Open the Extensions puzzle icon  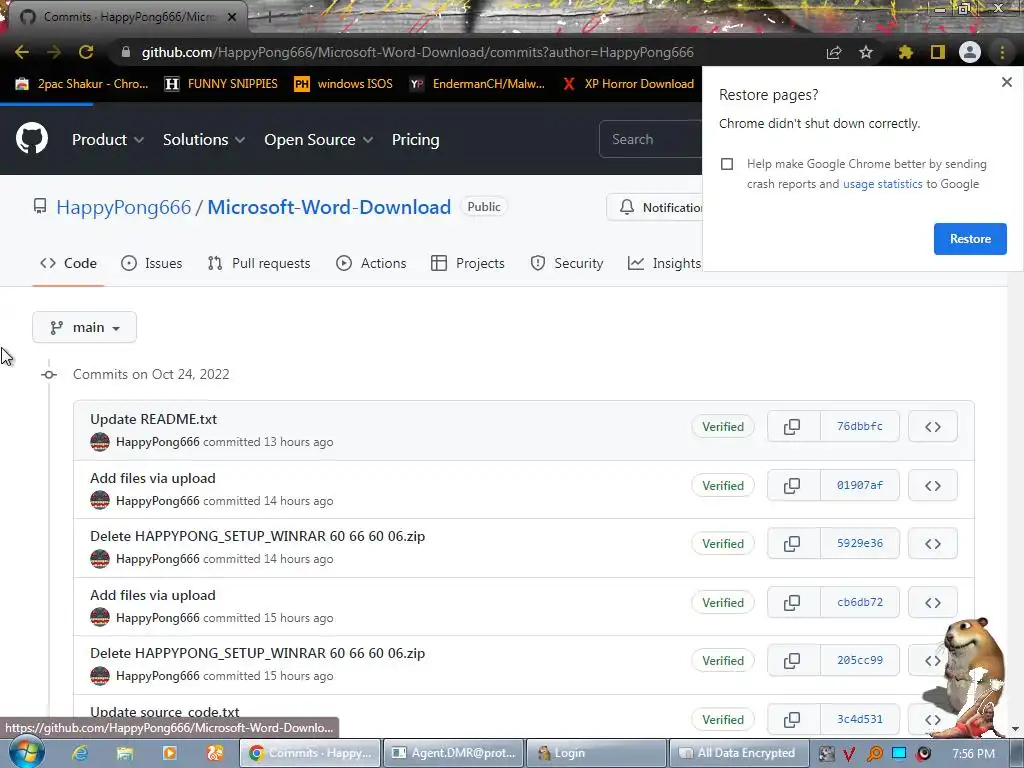[x=905, y=52]
